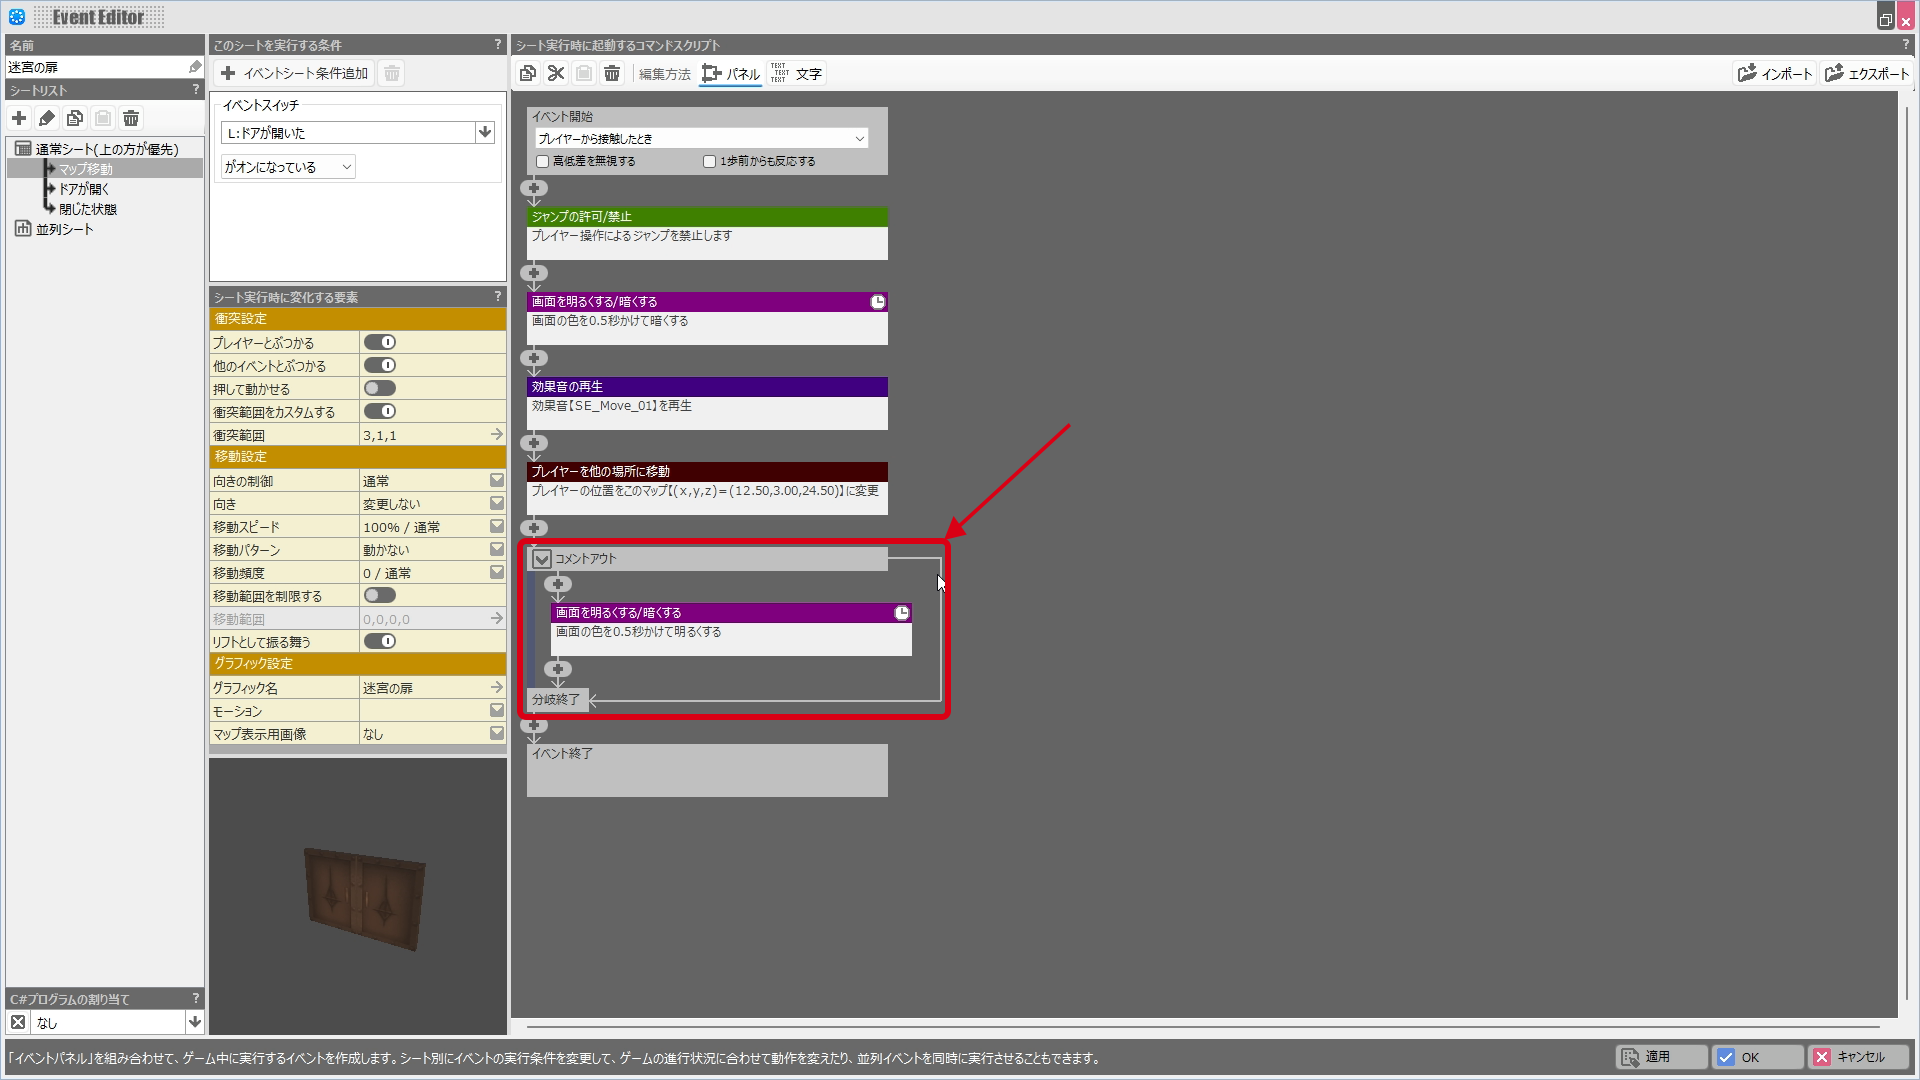The width and height of the screenshot is (1920, 1080).
Task: Click the clear X icon beside C# なし field
Action: (18, 1022)
